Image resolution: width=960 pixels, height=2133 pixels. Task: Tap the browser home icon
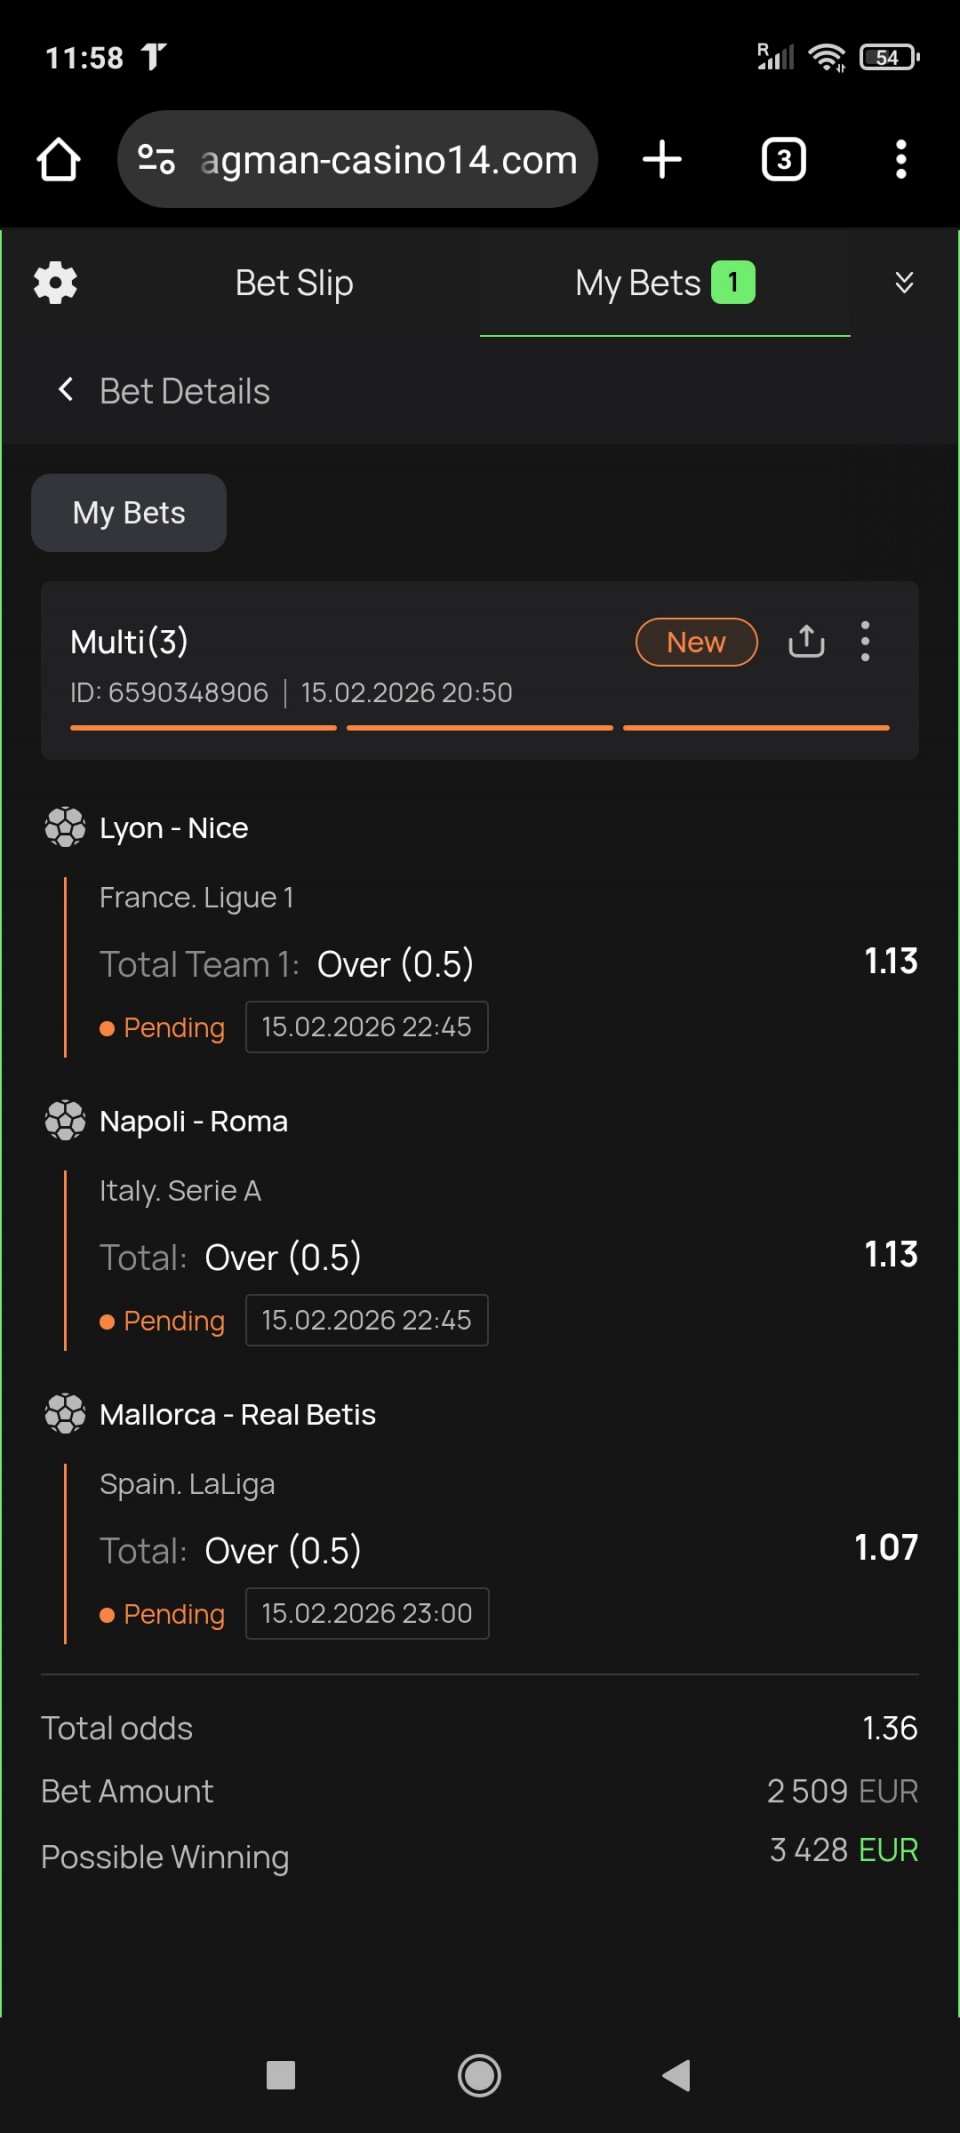point(59,160)
